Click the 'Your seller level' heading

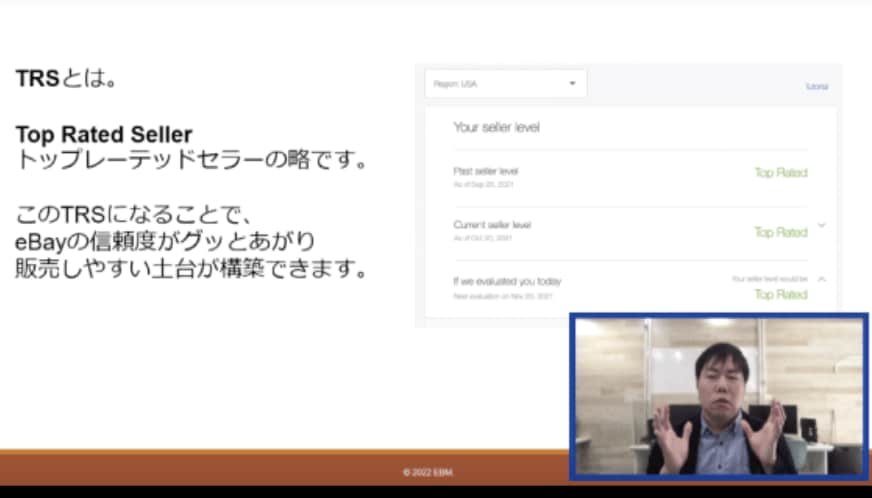coord(497,127)
